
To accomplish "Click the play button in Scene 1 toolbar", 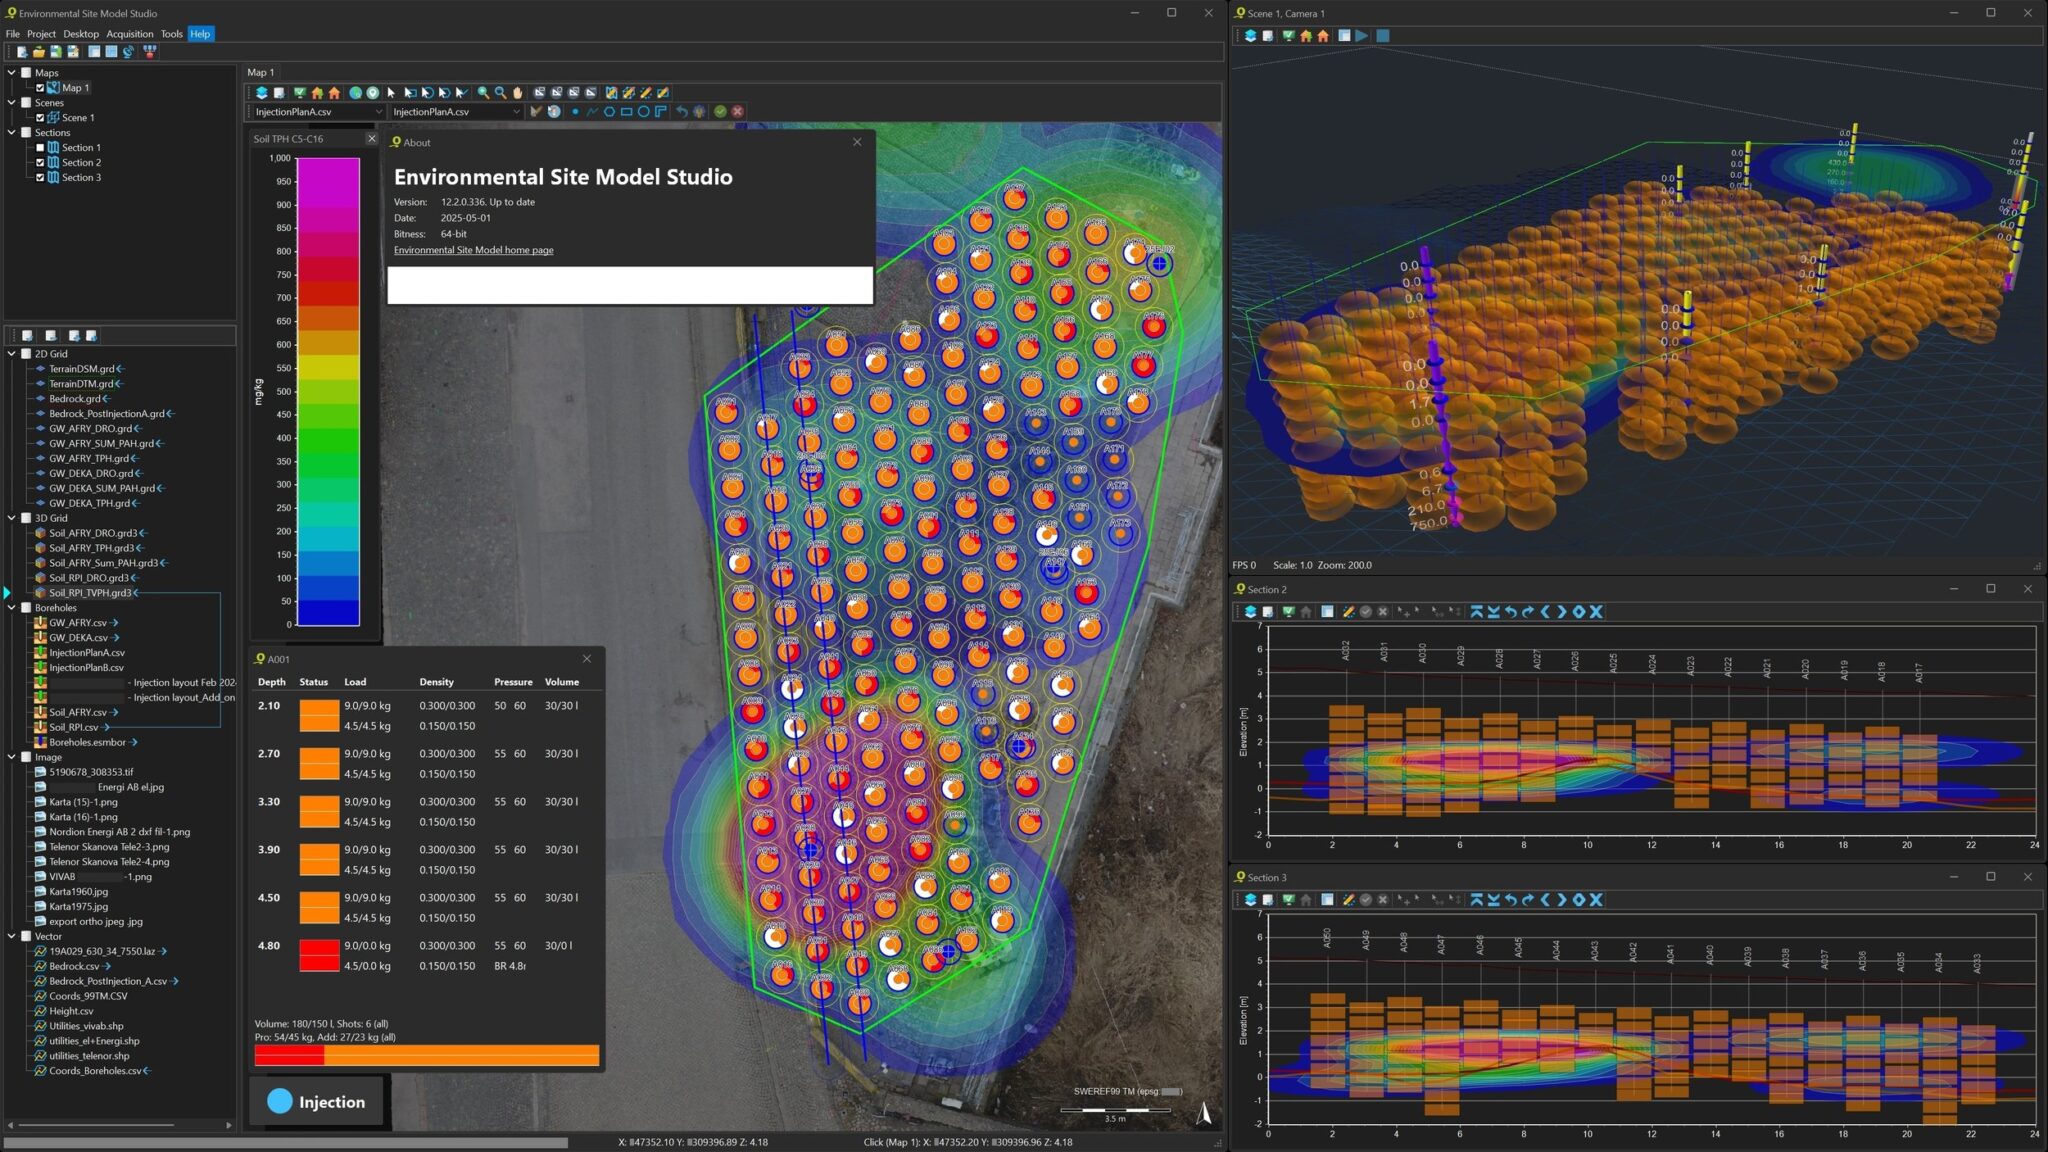I will click(1362, 36).
